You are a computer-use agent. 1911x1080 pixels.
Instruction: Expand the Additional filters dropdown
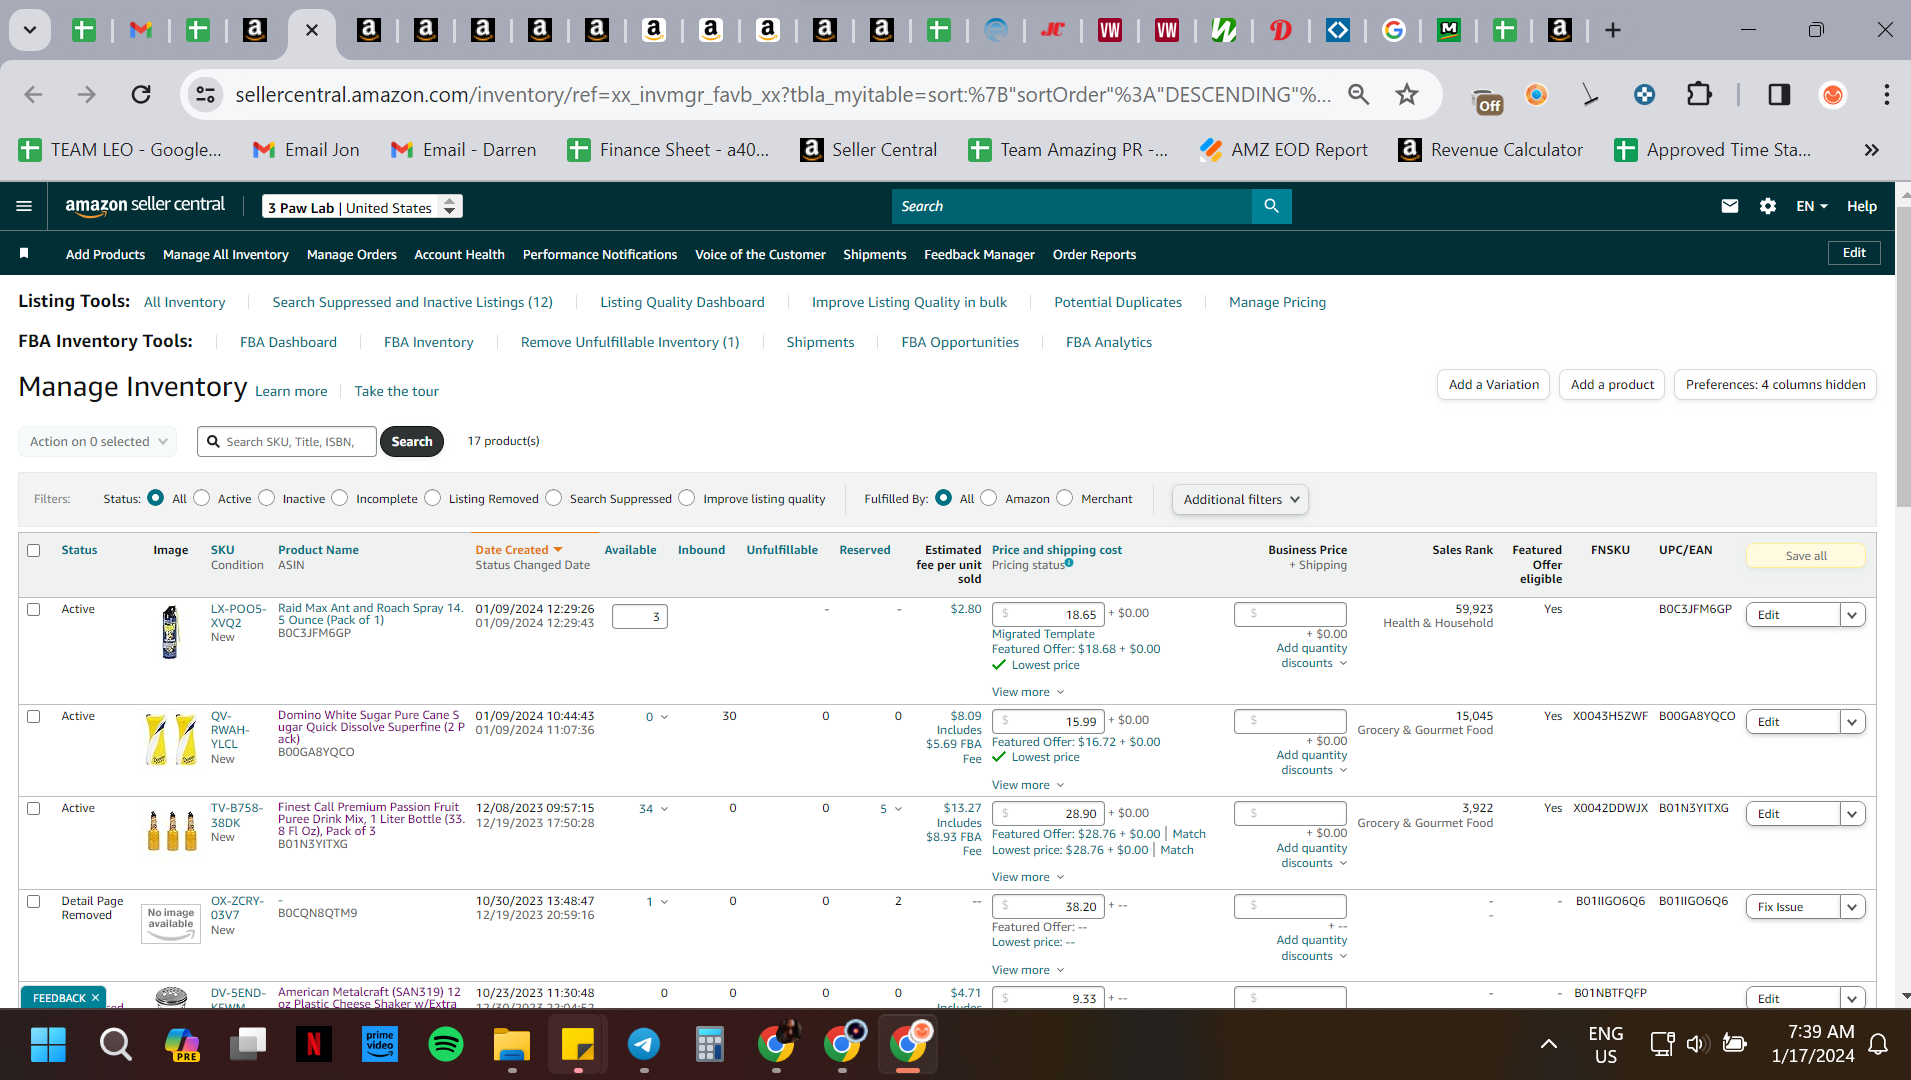pyautogui.click(x=1240, y=499)
